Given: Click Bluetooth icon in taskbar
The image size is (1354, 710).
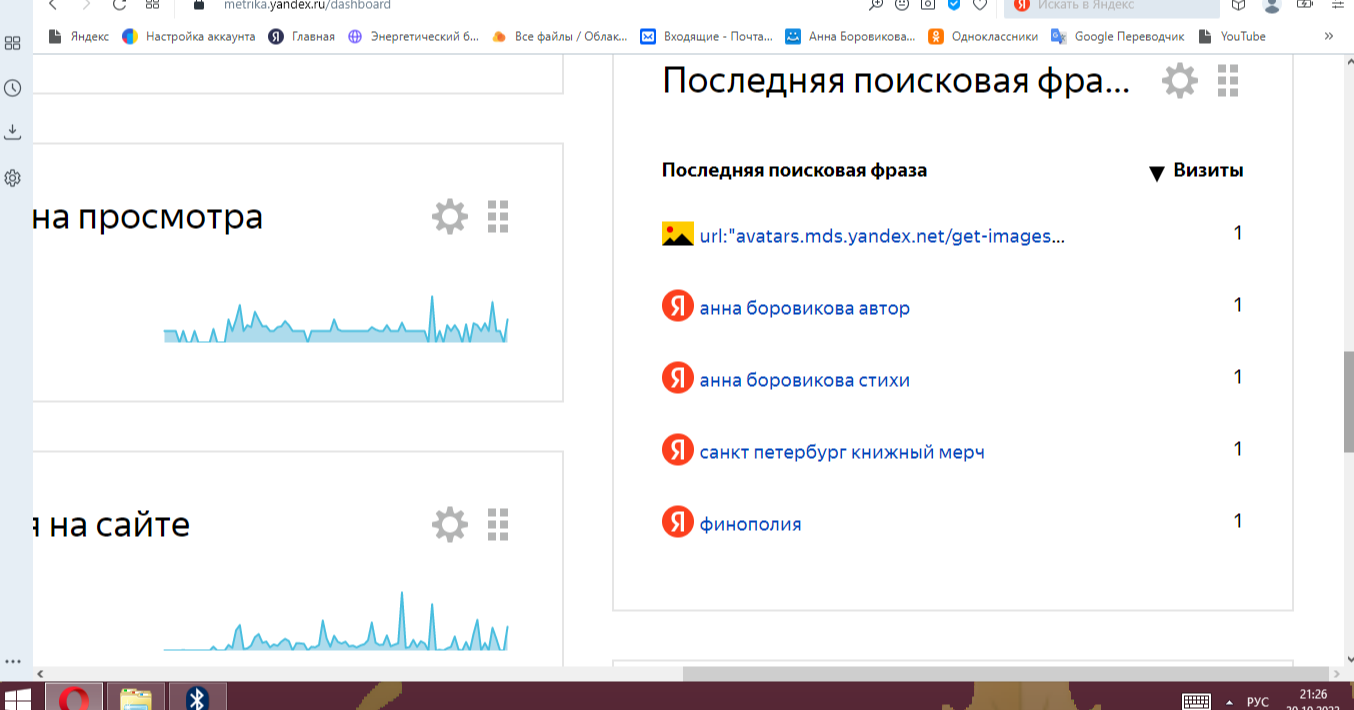Looking at the screenshot, I should (198, 698).
